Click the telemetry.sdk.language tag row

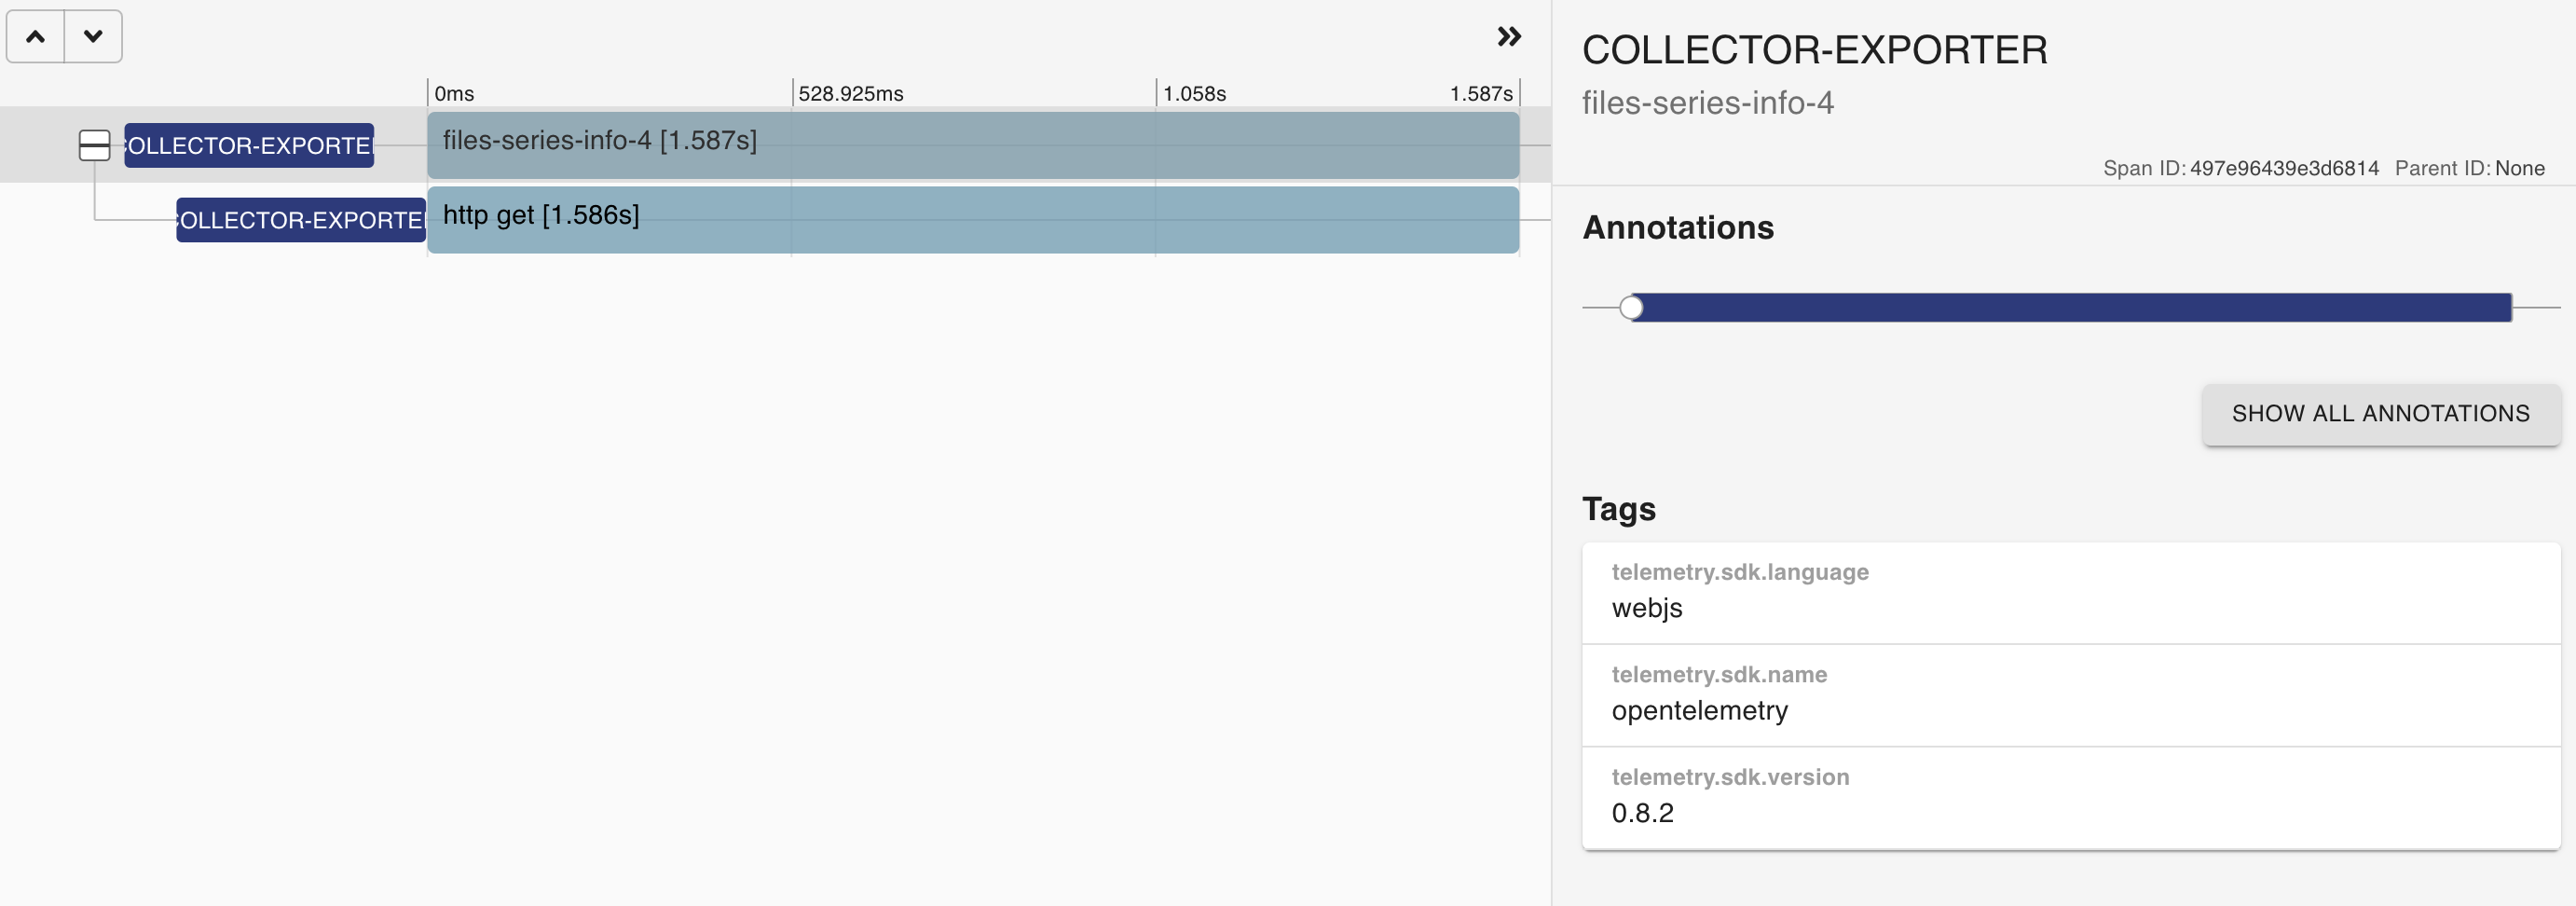tap(2070, 593)
